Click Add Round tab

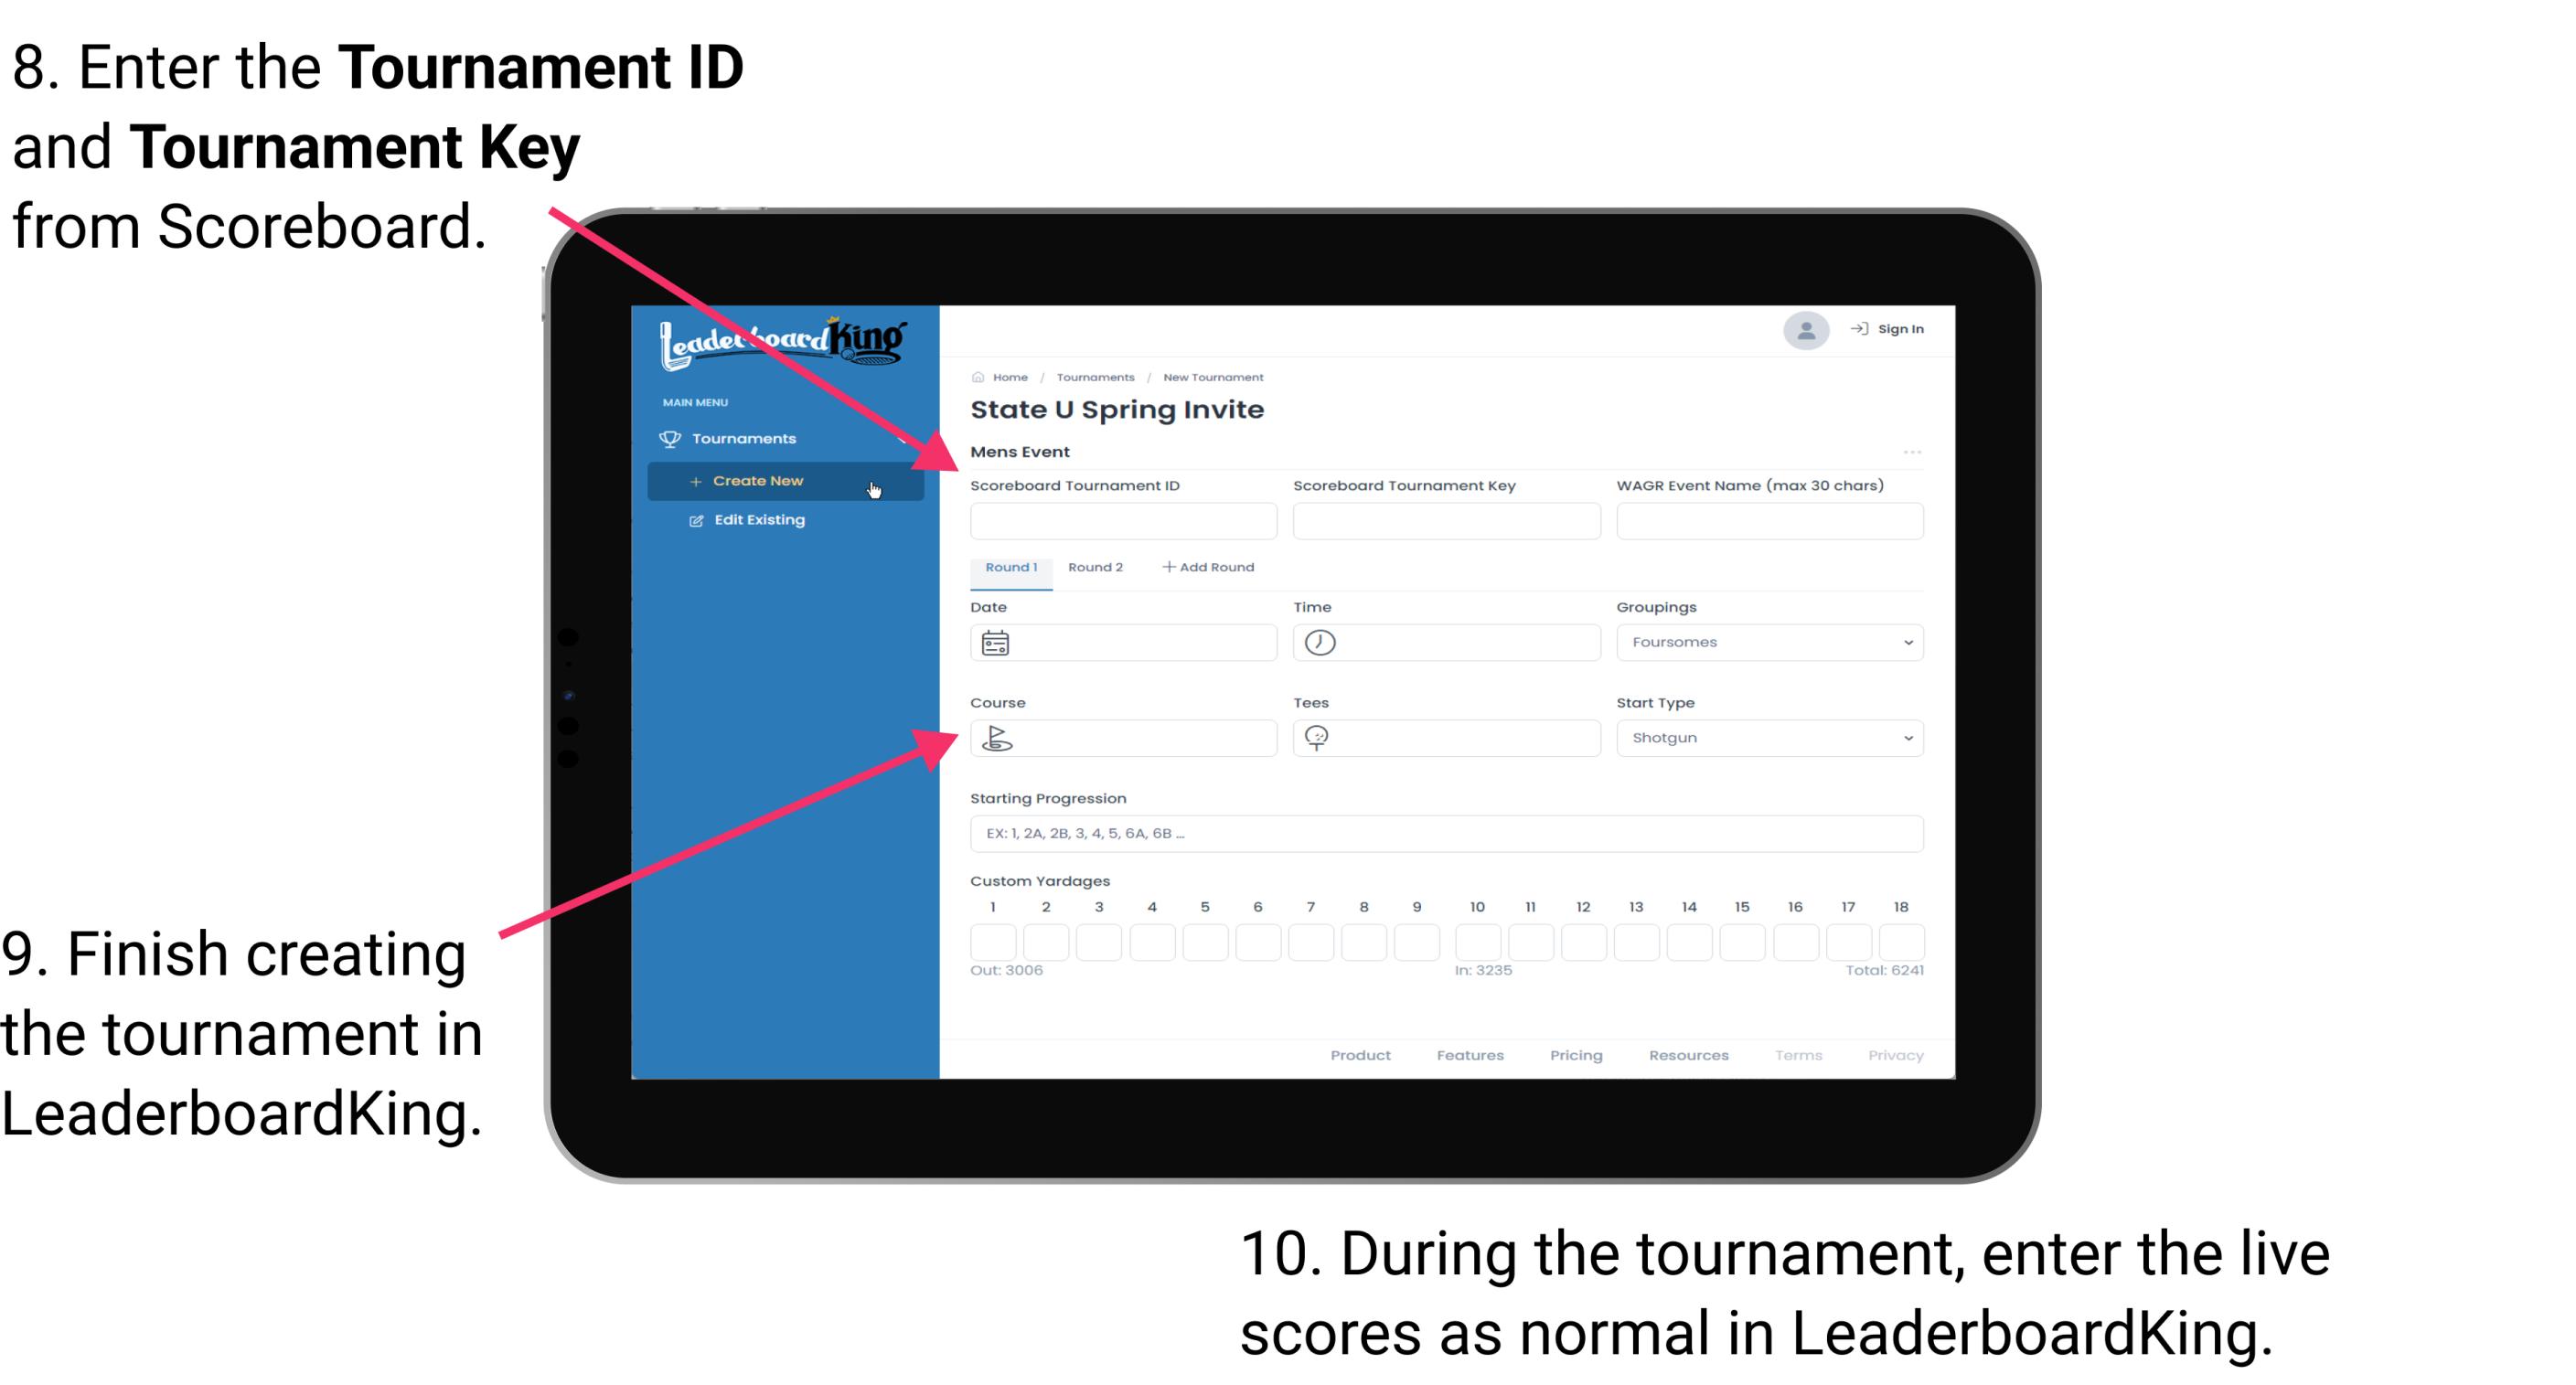click(x=1212, y=568)
